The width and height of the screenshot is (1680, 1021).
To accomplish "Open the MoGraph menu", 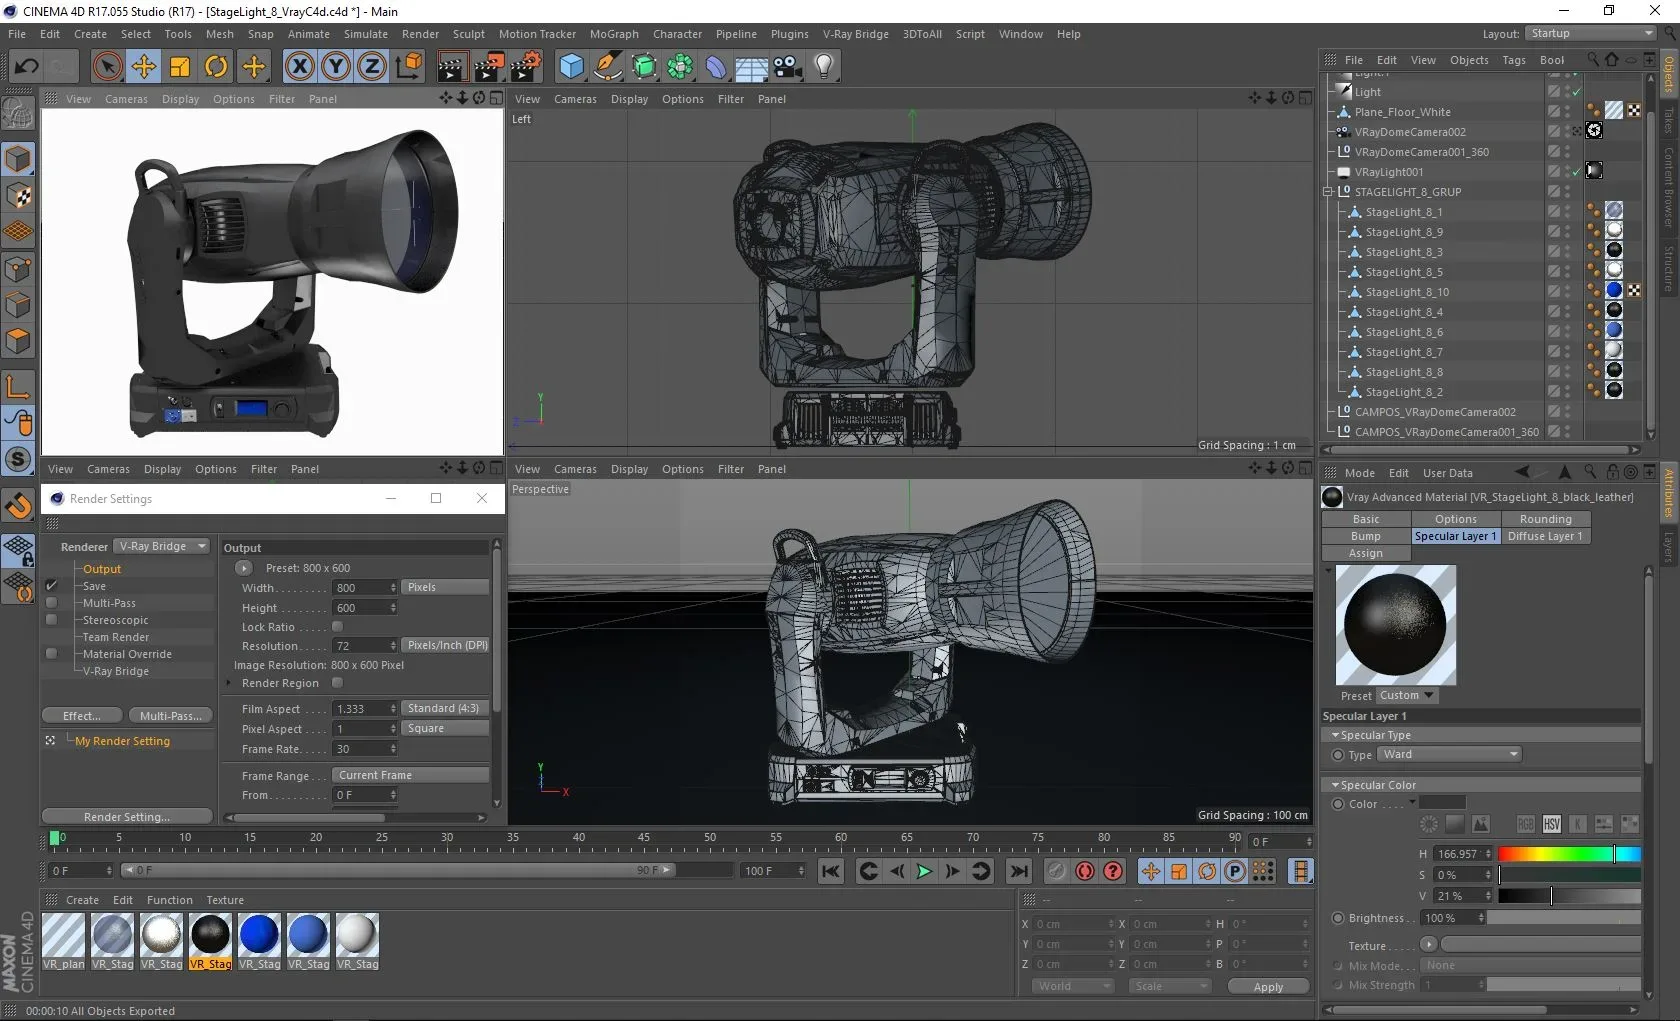I will [x=614, y=34].
